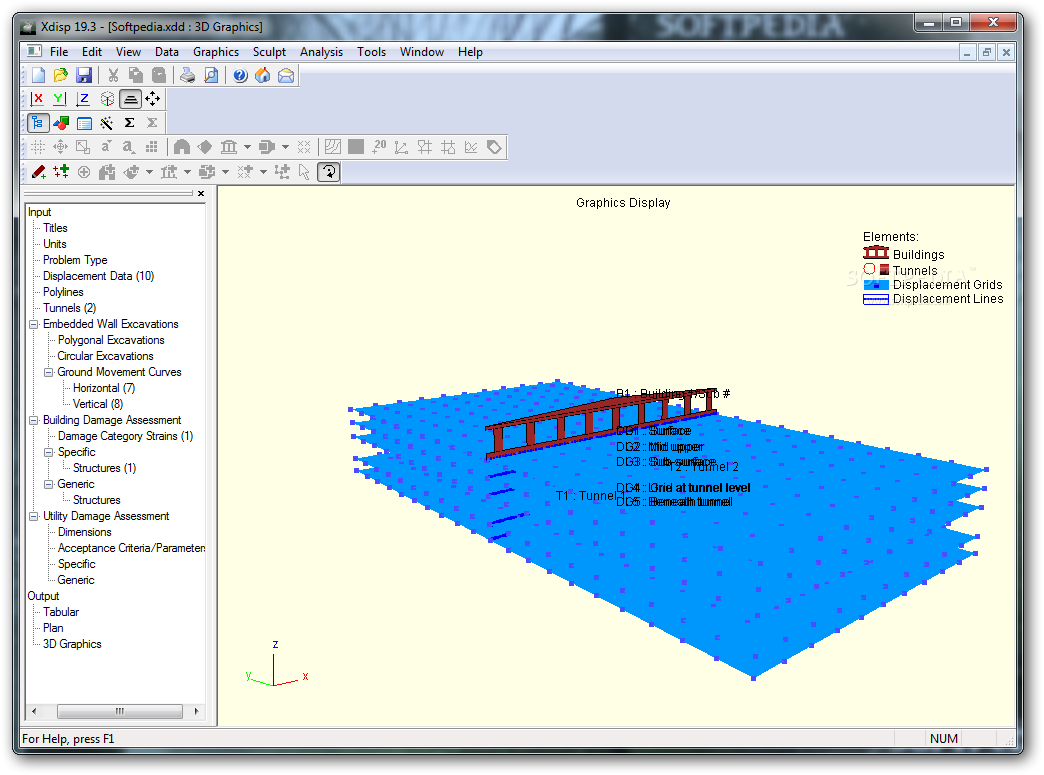Open the tabular output list icon
Image resolution: width=1044 pixels, height=775 pixels.
[x=84, y=123]
